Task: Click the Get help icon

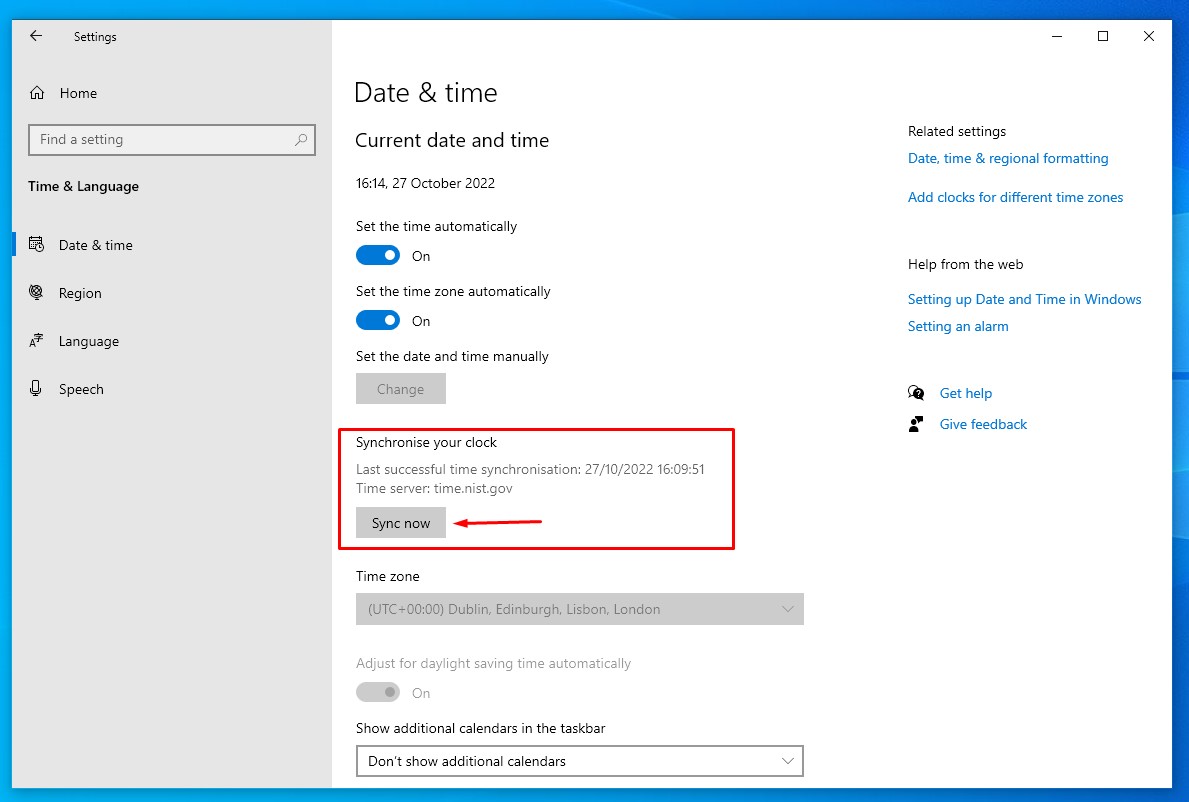Action: (916, 393)
